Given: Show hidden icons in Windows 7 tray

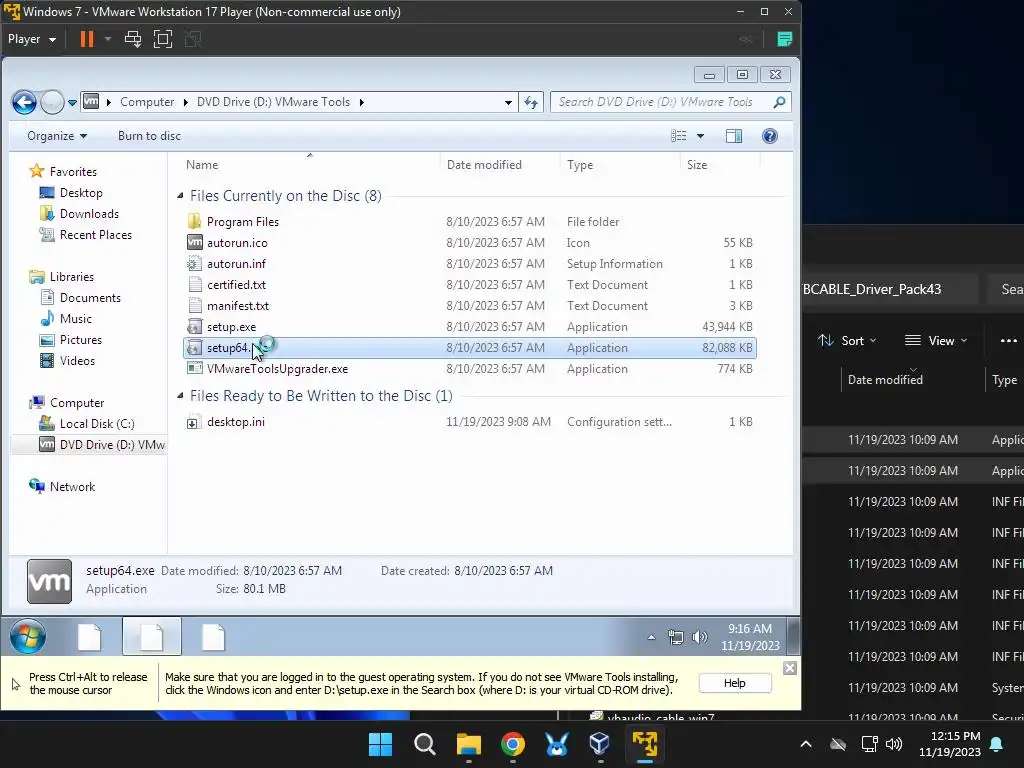Looking at the screenshot, I should [x=651, y=637].
